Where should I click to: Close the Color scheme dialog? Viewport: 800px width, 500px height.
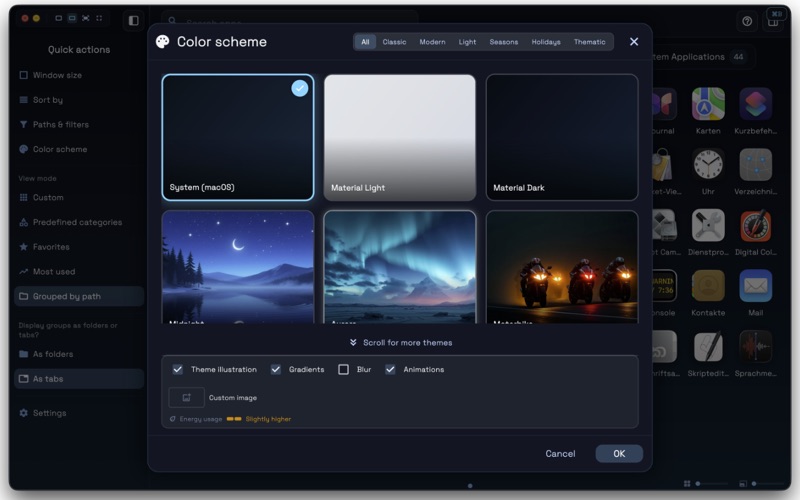634,42
